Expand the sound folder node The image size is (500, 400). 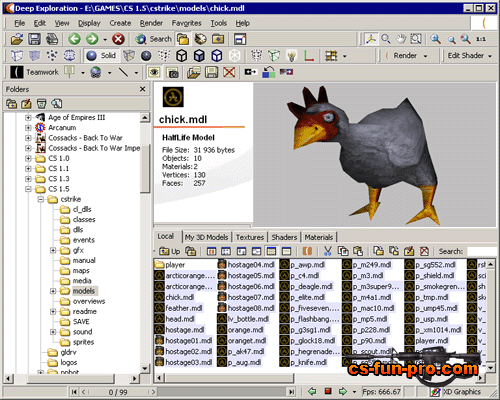click(53, 332)
